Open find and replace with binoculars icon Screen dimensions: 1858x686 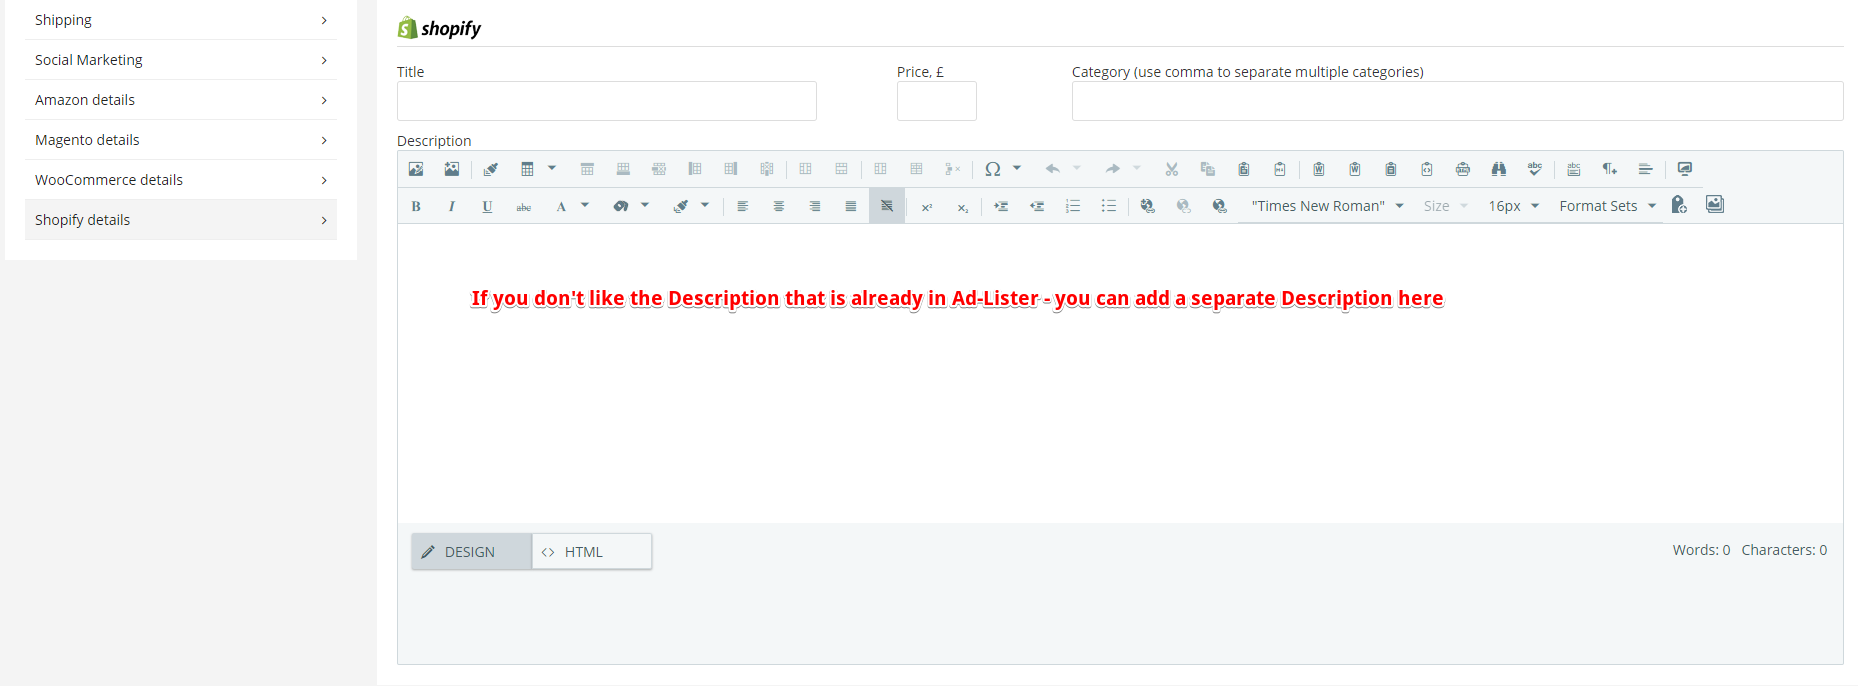click(x=1499, y=169)
